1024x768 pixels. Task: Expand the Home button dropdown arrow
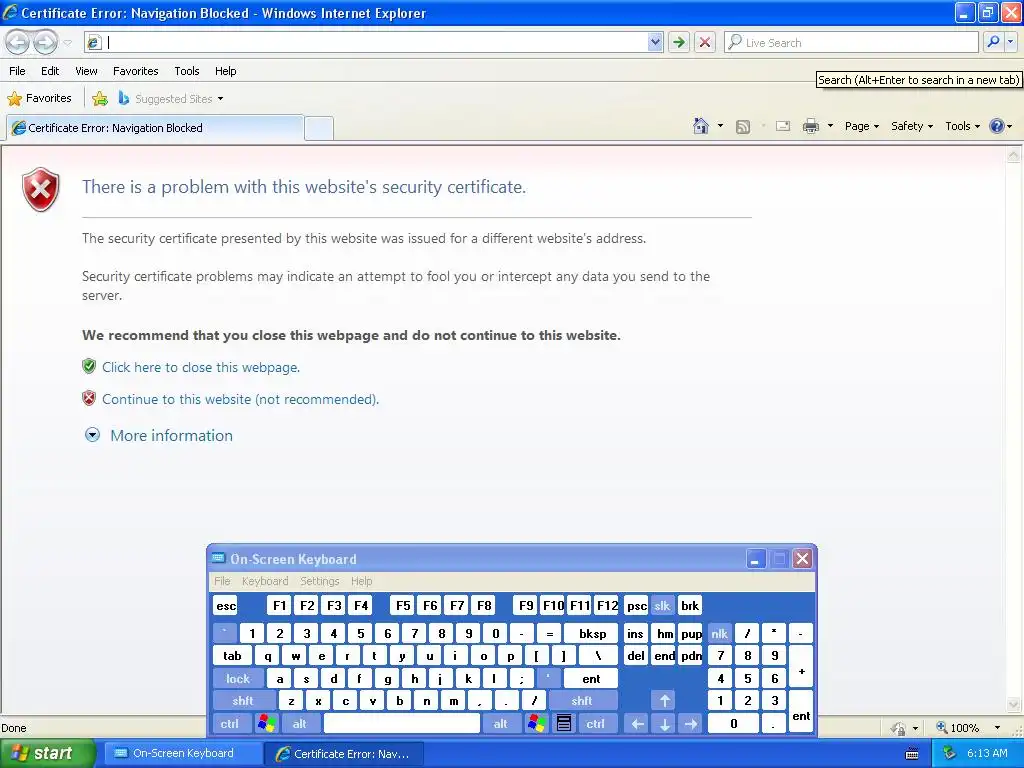coord(720,126)
